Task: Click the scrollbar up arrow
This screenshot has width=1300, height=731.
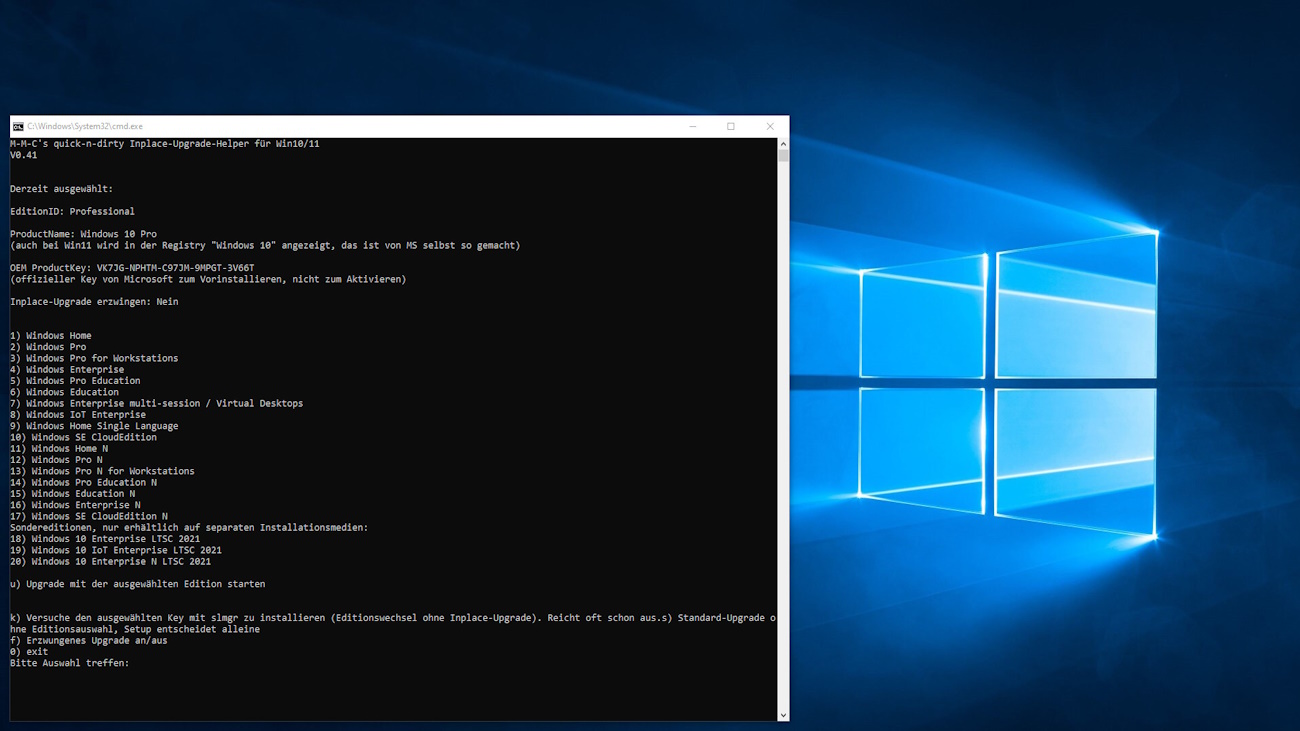Action: click(783, 144)
